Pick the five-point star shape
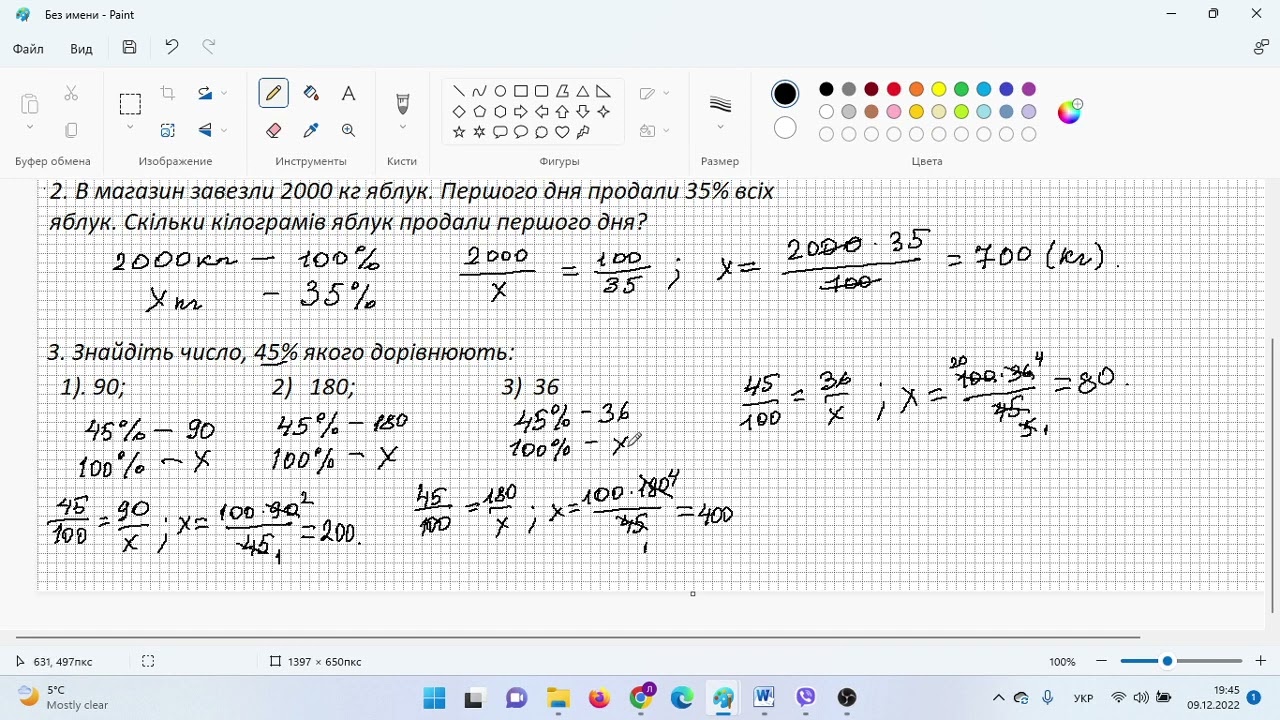 (x=459, y=132)
